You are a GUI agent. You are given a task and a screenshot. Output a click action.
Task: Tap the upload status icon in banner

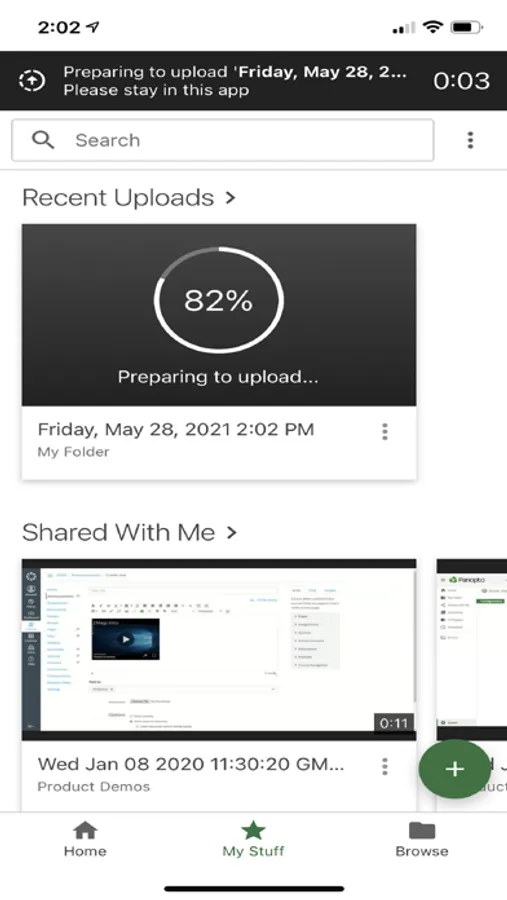pyautogui.click(x=32, y=81)
